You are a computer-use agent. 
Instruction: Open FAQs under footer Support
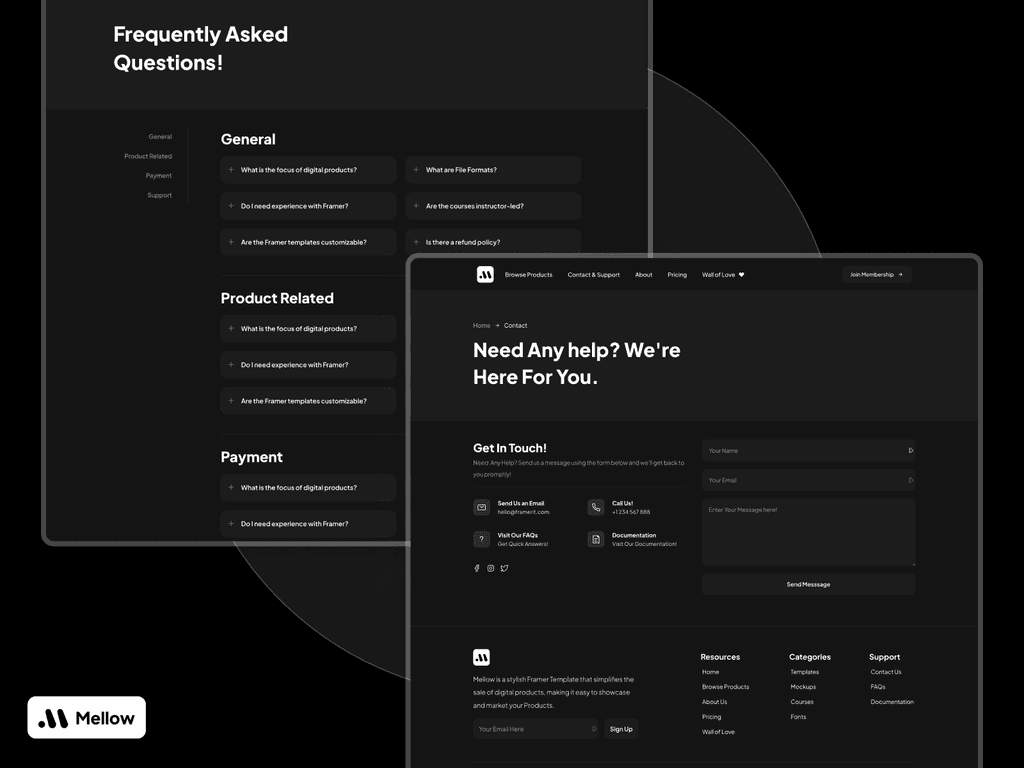tap(878, 687)
